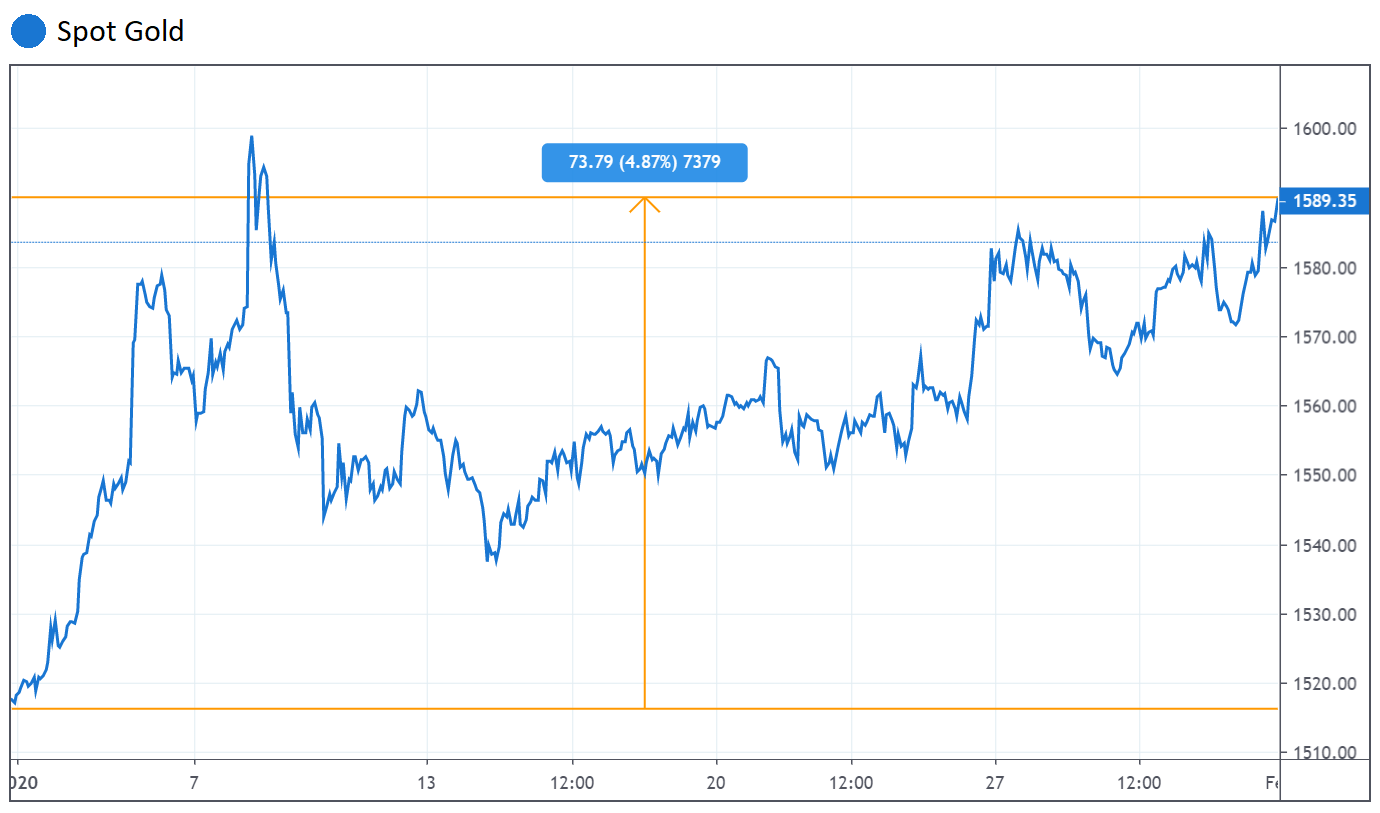Screen dimensions: 1380x813
Task: Click date label 7 on time axis
Action: tap(195, 780)
